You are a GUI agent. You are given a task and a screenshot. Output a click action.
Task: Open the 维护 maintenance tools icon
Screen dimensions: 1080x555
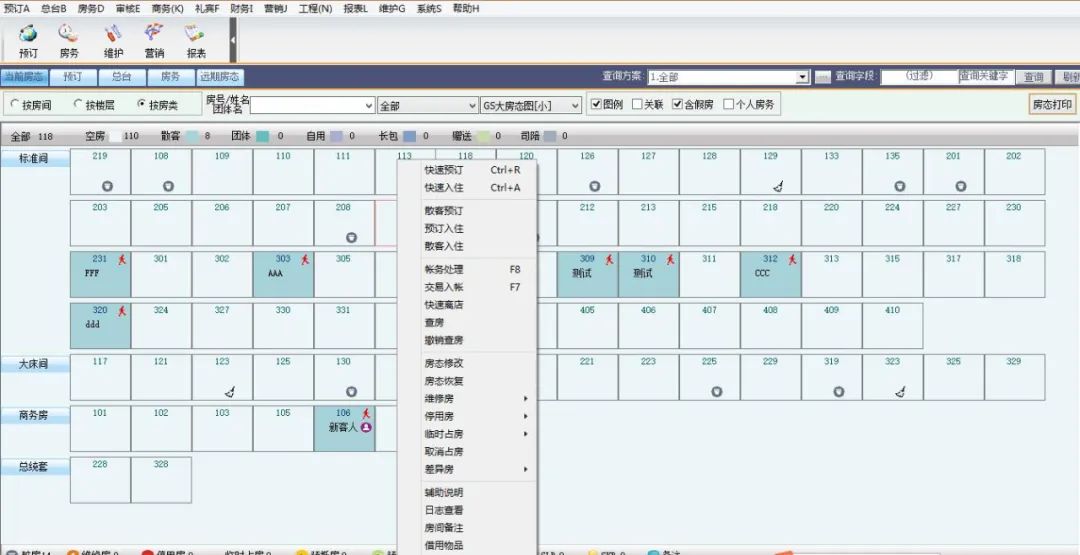(x=113, y=40)
